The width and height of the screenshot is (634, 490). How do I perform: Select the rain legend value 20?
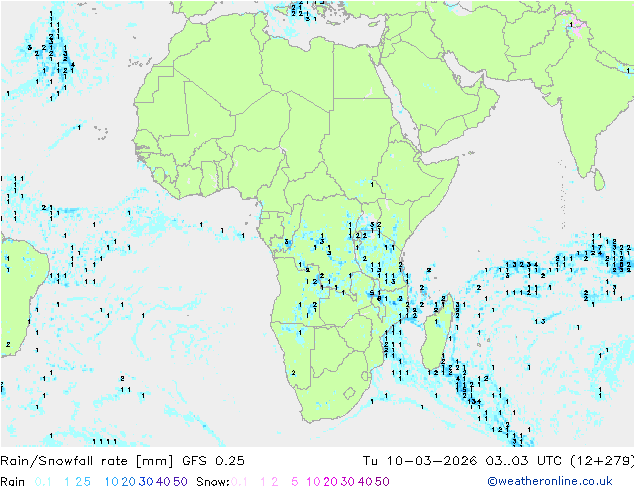(x=128, y=482)
